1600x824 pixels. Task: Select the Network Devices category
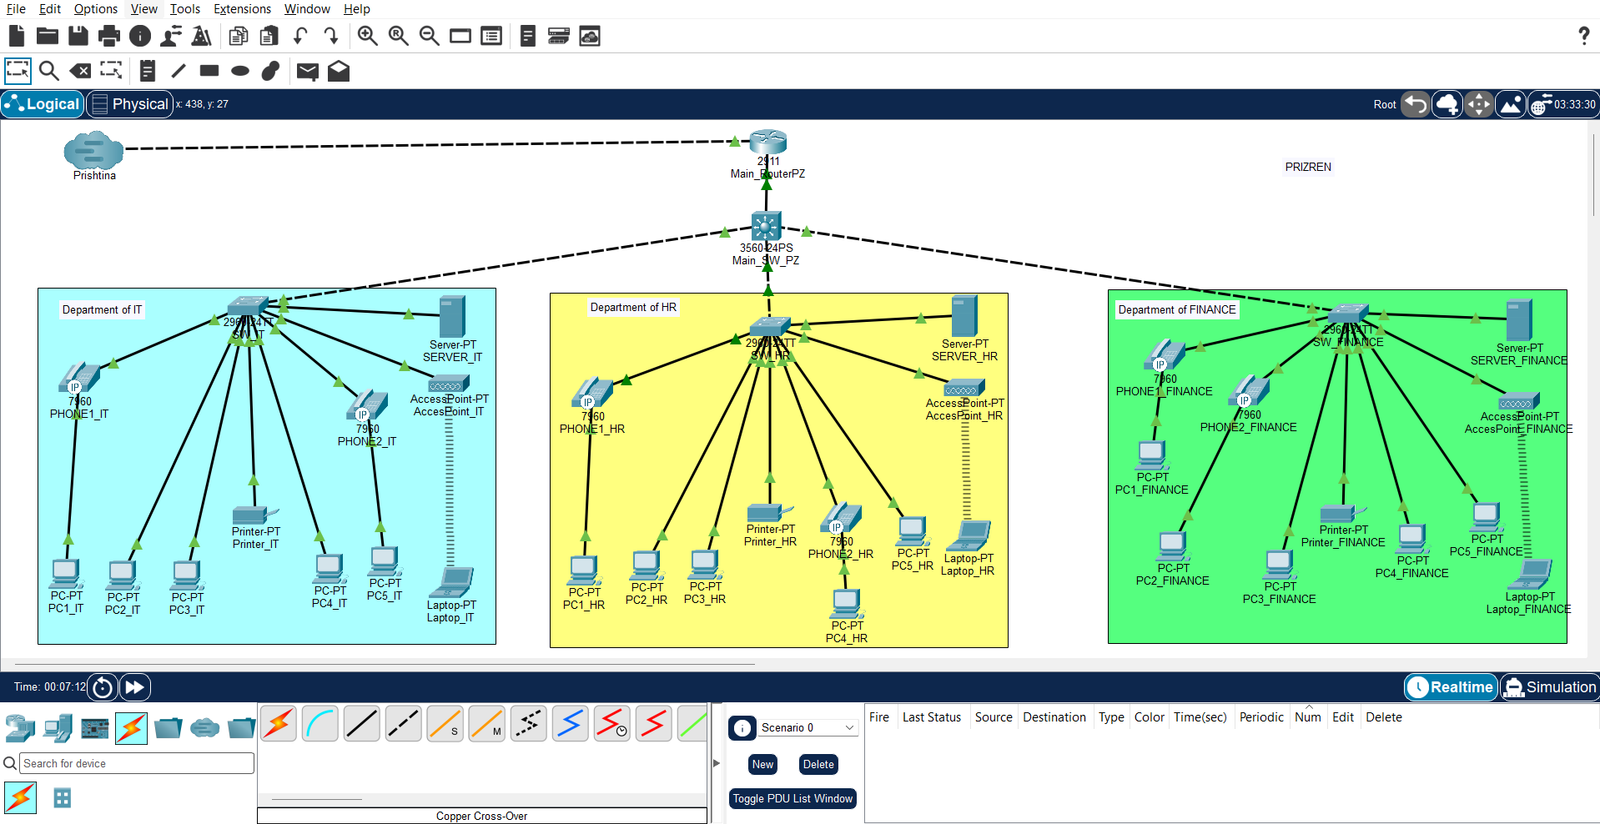coord(19,728)
